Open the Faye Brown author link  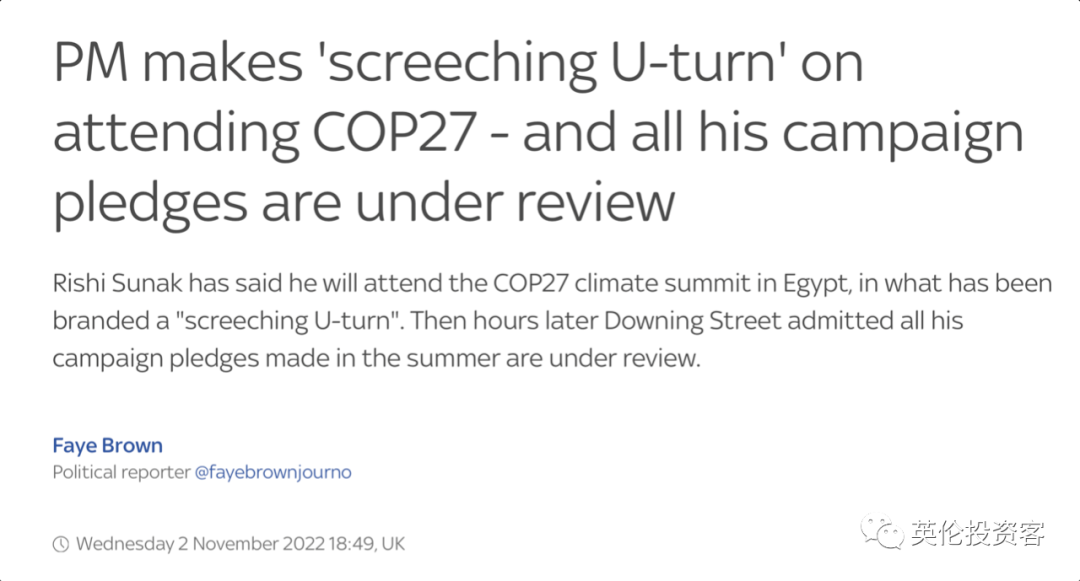(107, 446)
